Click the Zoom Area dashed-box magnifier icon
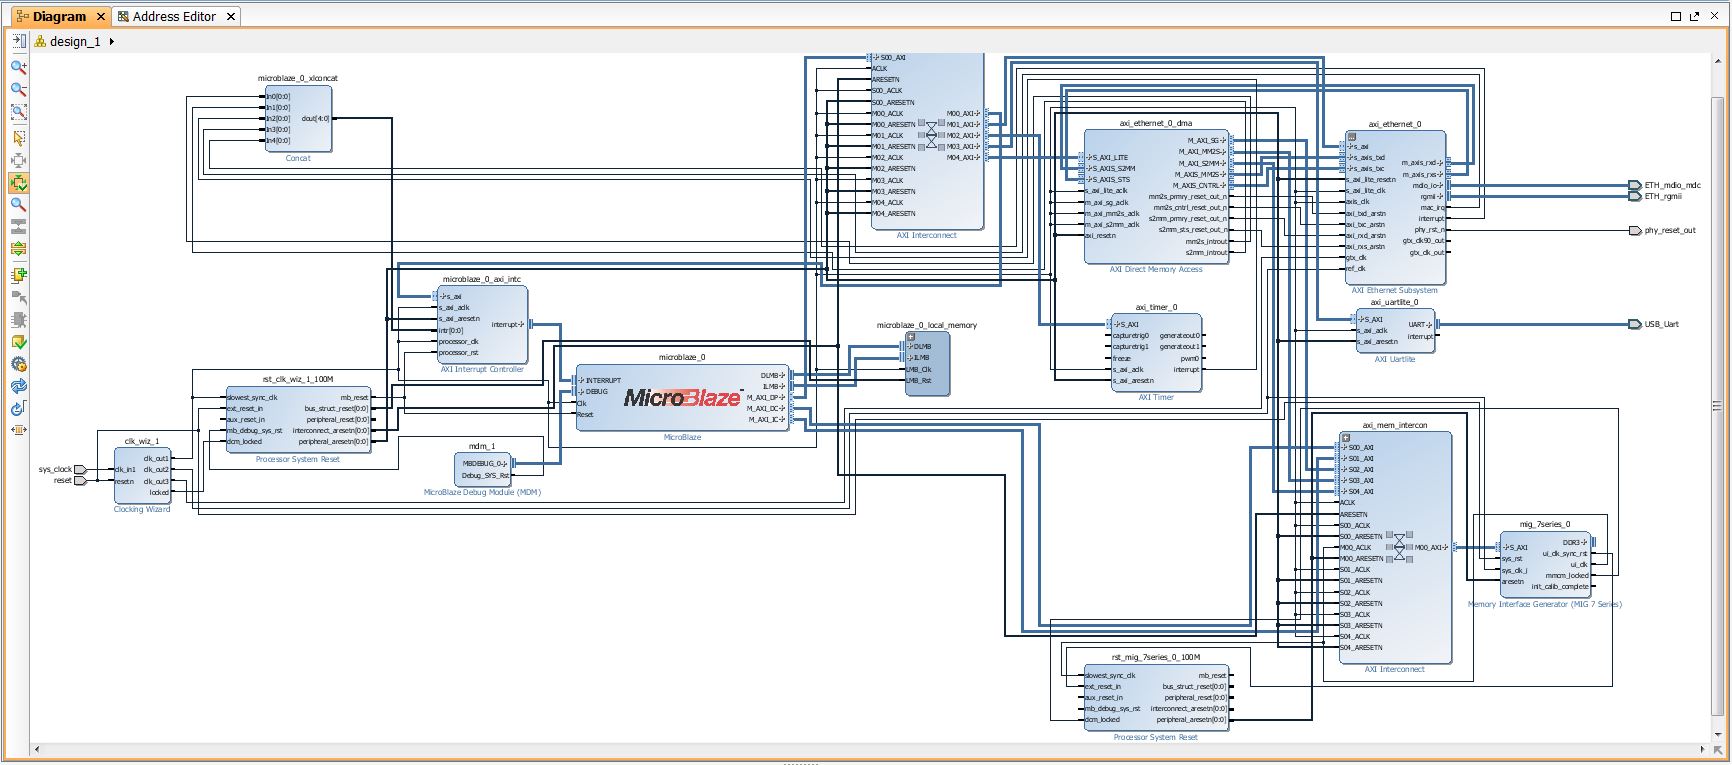 [18, 113]
